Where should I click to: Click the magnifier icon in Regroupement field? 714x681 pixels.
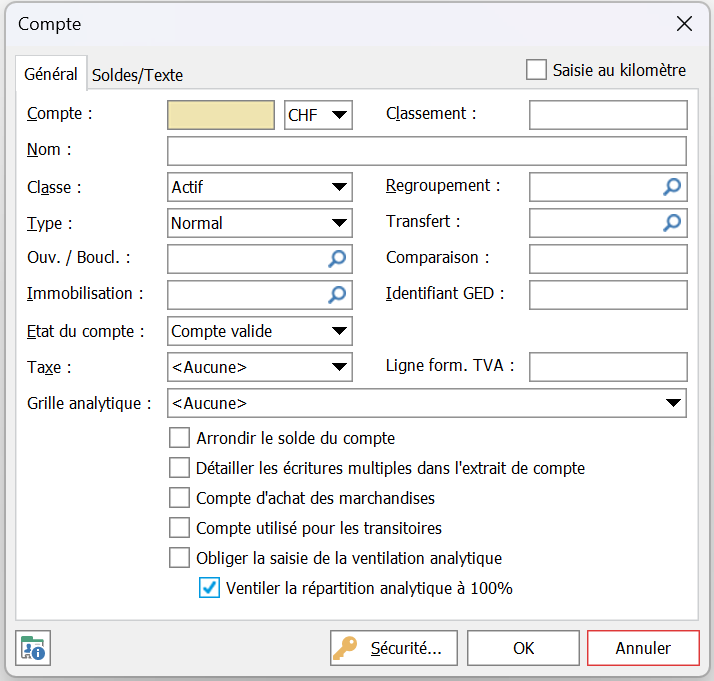click(673, 187)
